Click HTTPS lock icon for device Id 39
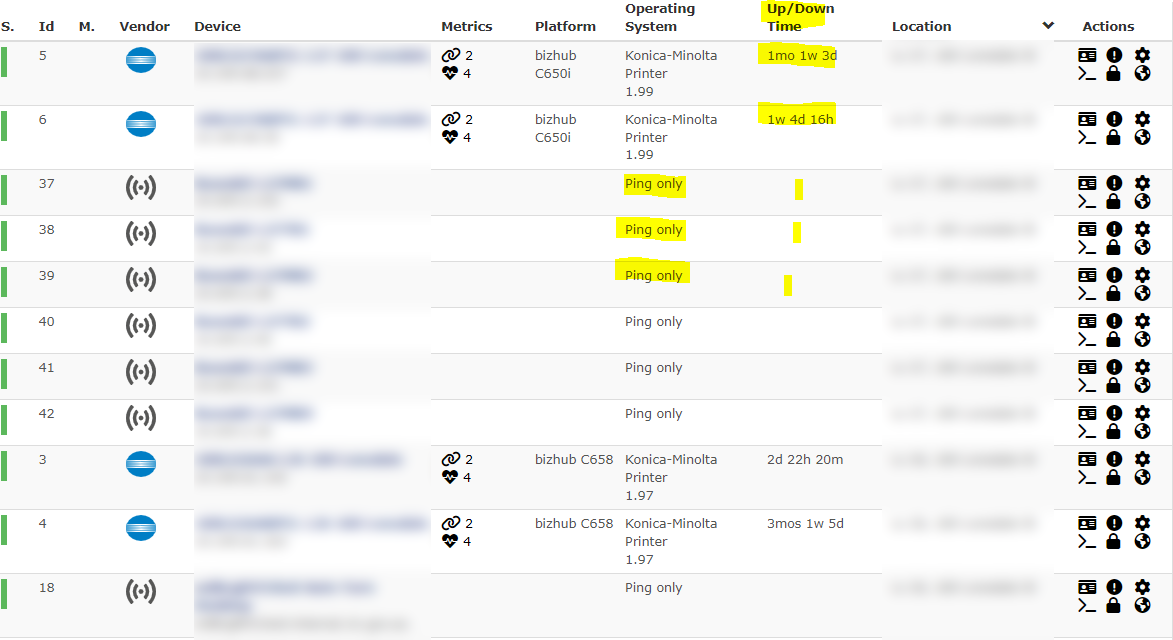Screen dimensions: 1173x640 tap(1114, 293)
